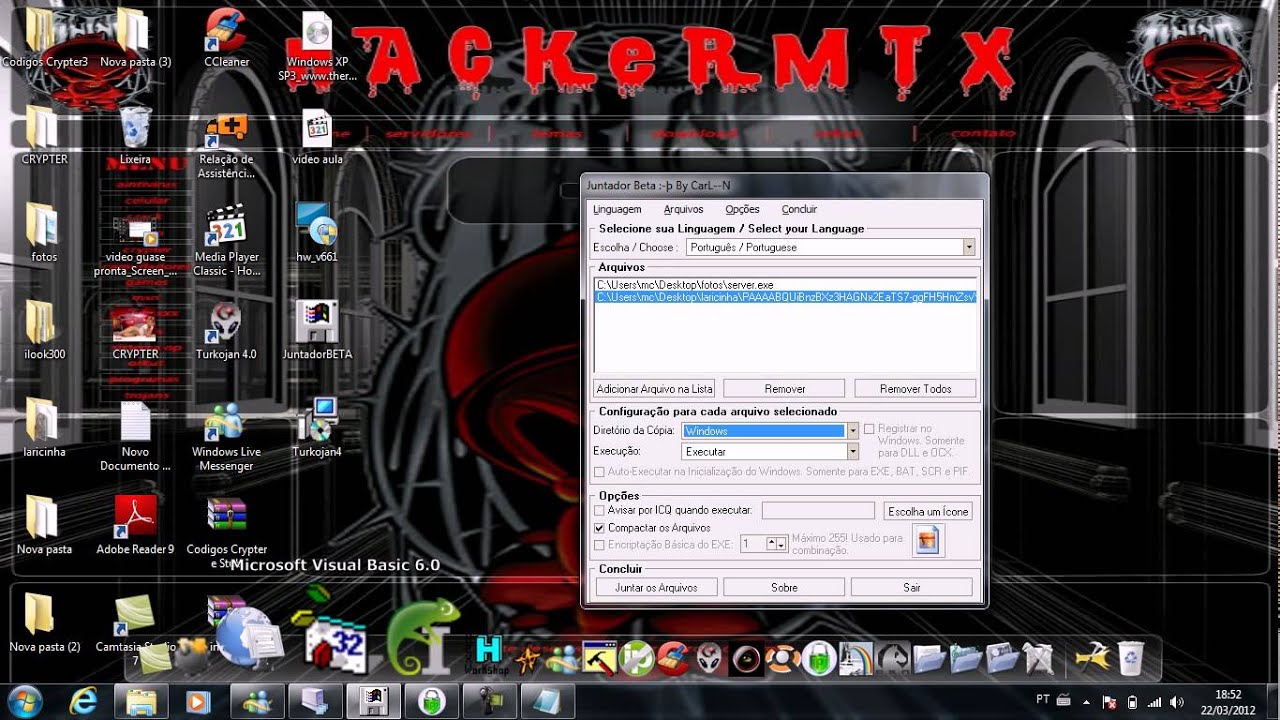Open the Arquivos menu
The width and height of the screenshot is (1280, 720).
pos(684,210)
